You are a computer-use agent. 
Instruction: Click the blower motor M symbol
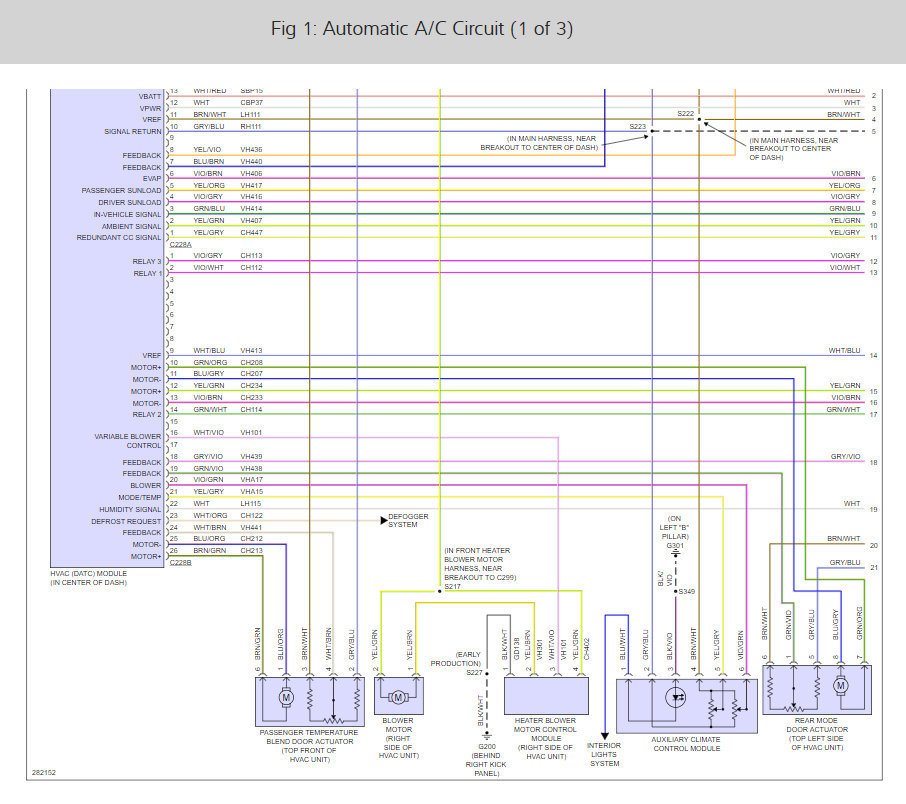398,698
